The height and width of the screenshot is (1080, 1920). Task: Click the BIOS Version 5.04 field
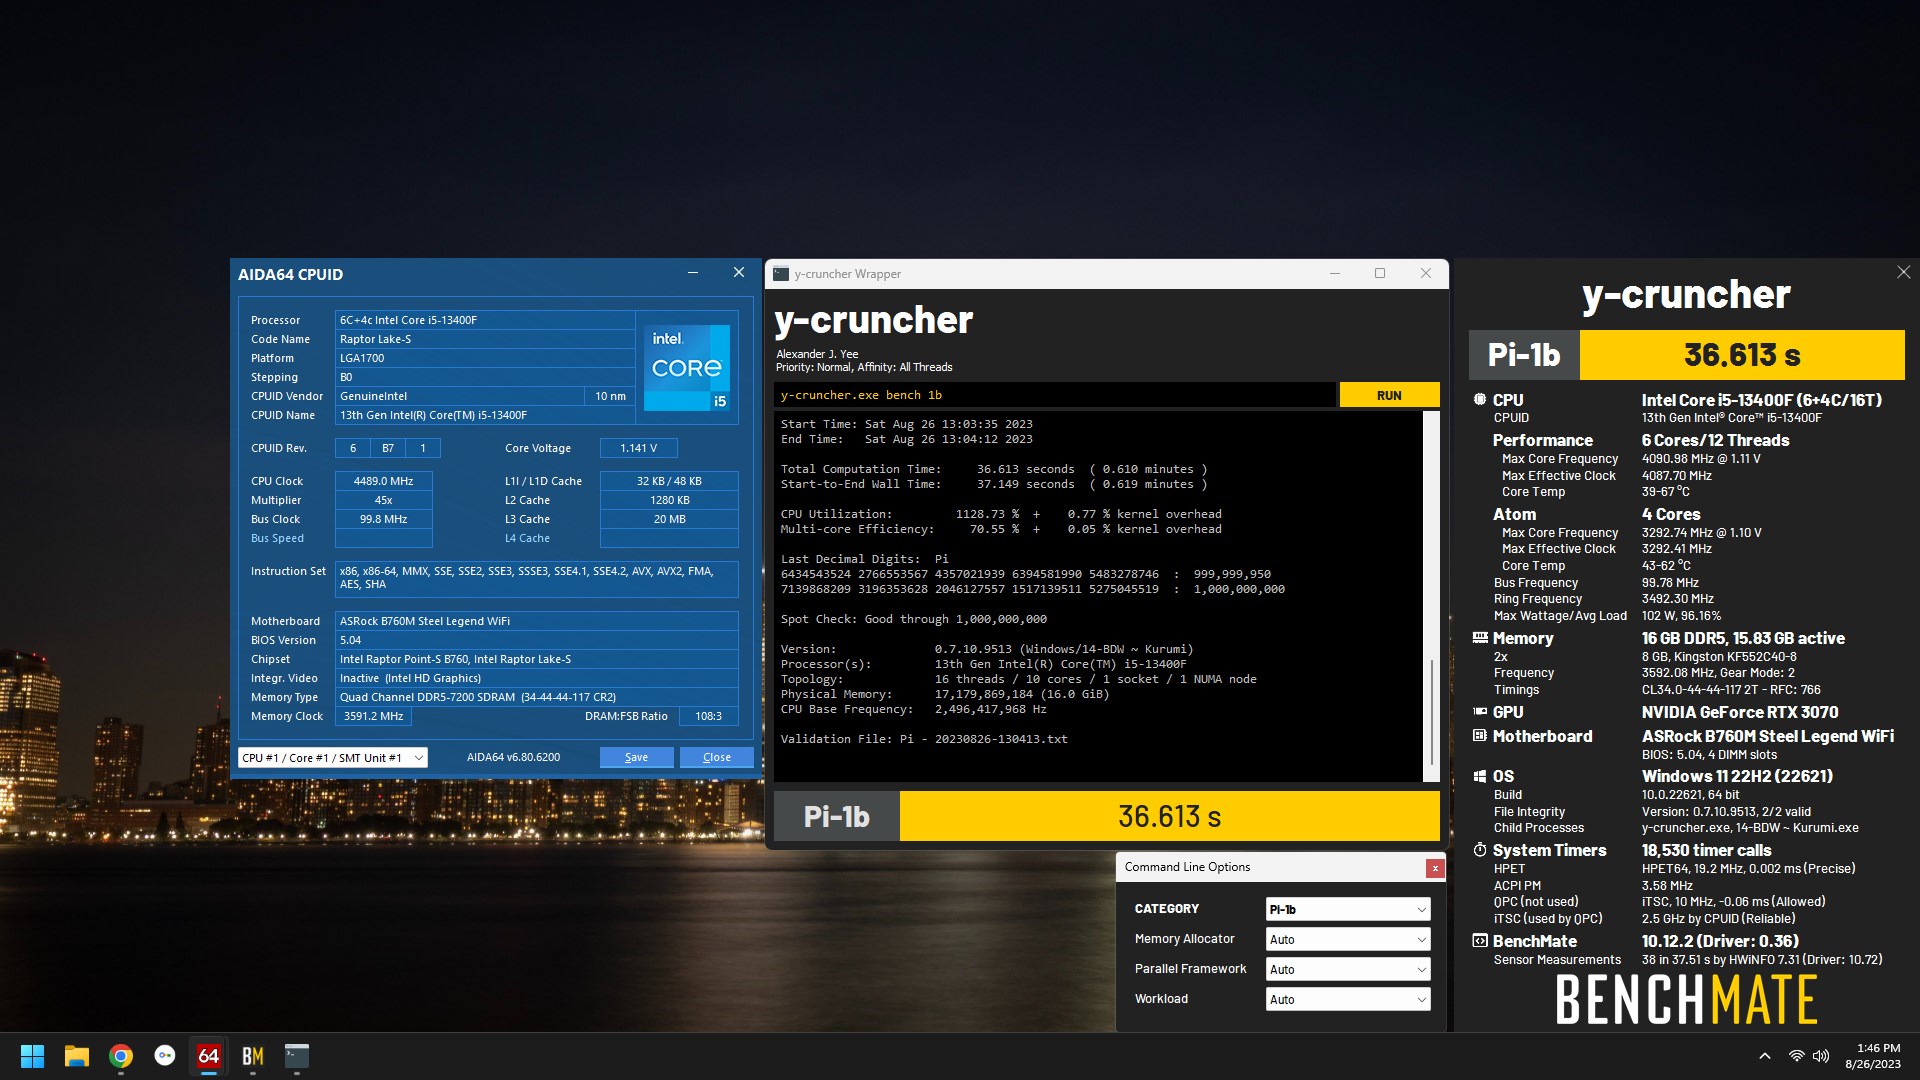tap(537, 640)
